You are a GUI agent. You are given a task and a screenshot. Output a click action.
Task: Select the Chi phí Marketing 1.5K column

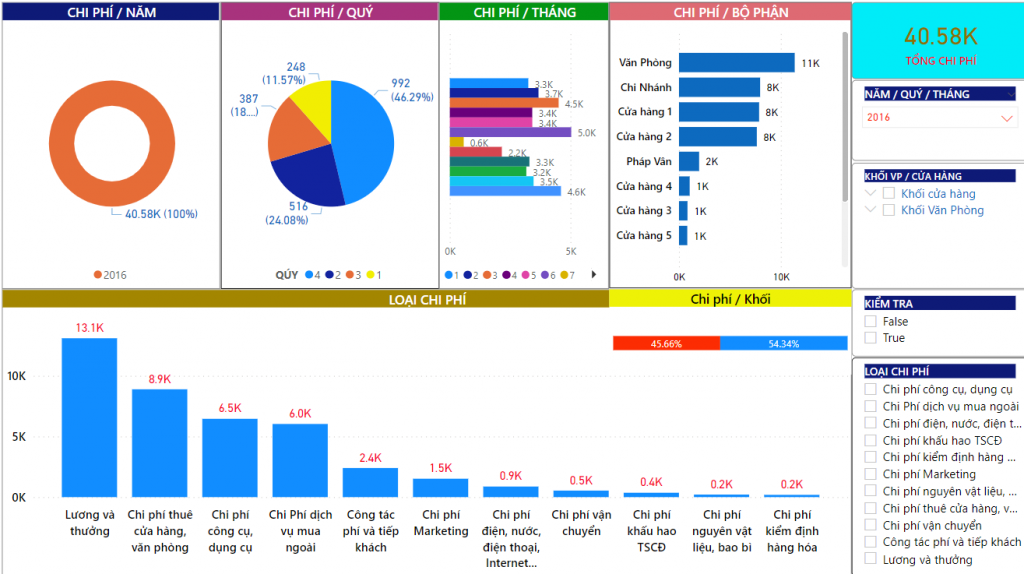440,488
